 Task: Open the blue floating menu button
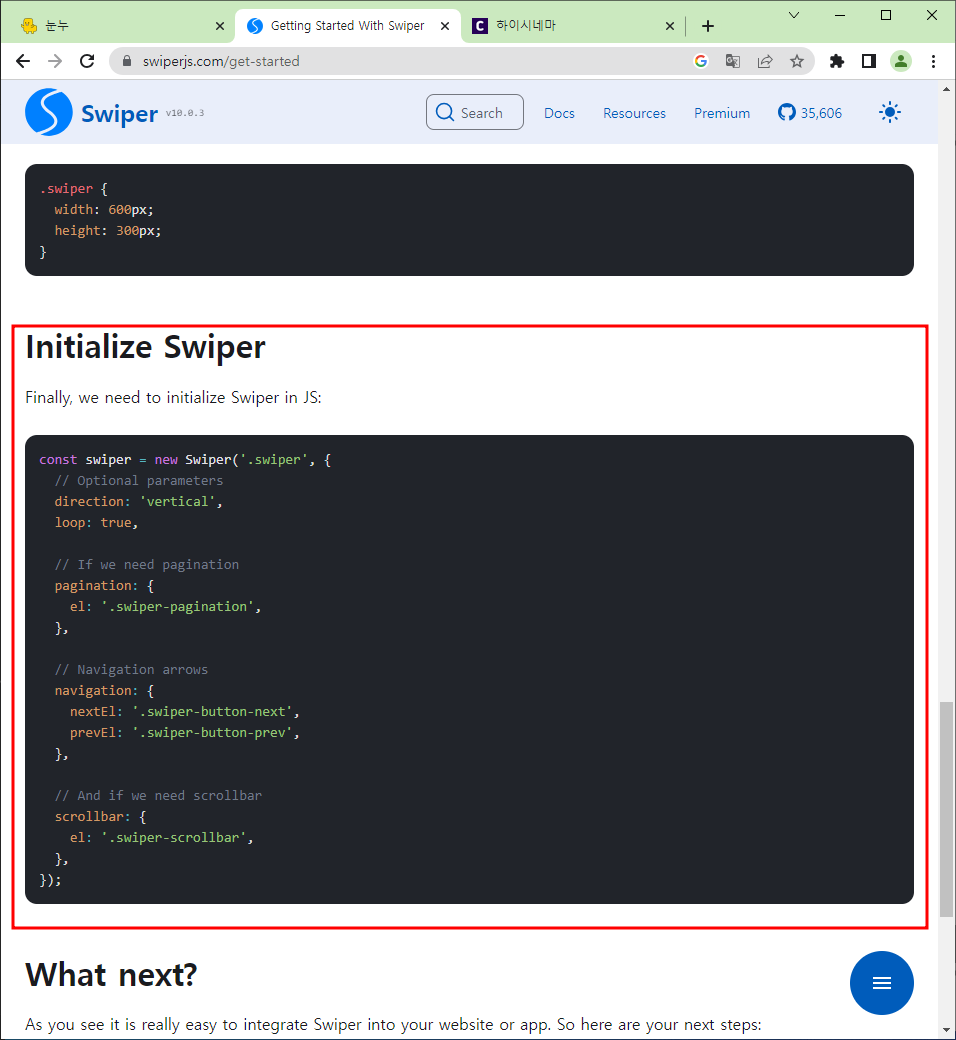coord(881,982)
